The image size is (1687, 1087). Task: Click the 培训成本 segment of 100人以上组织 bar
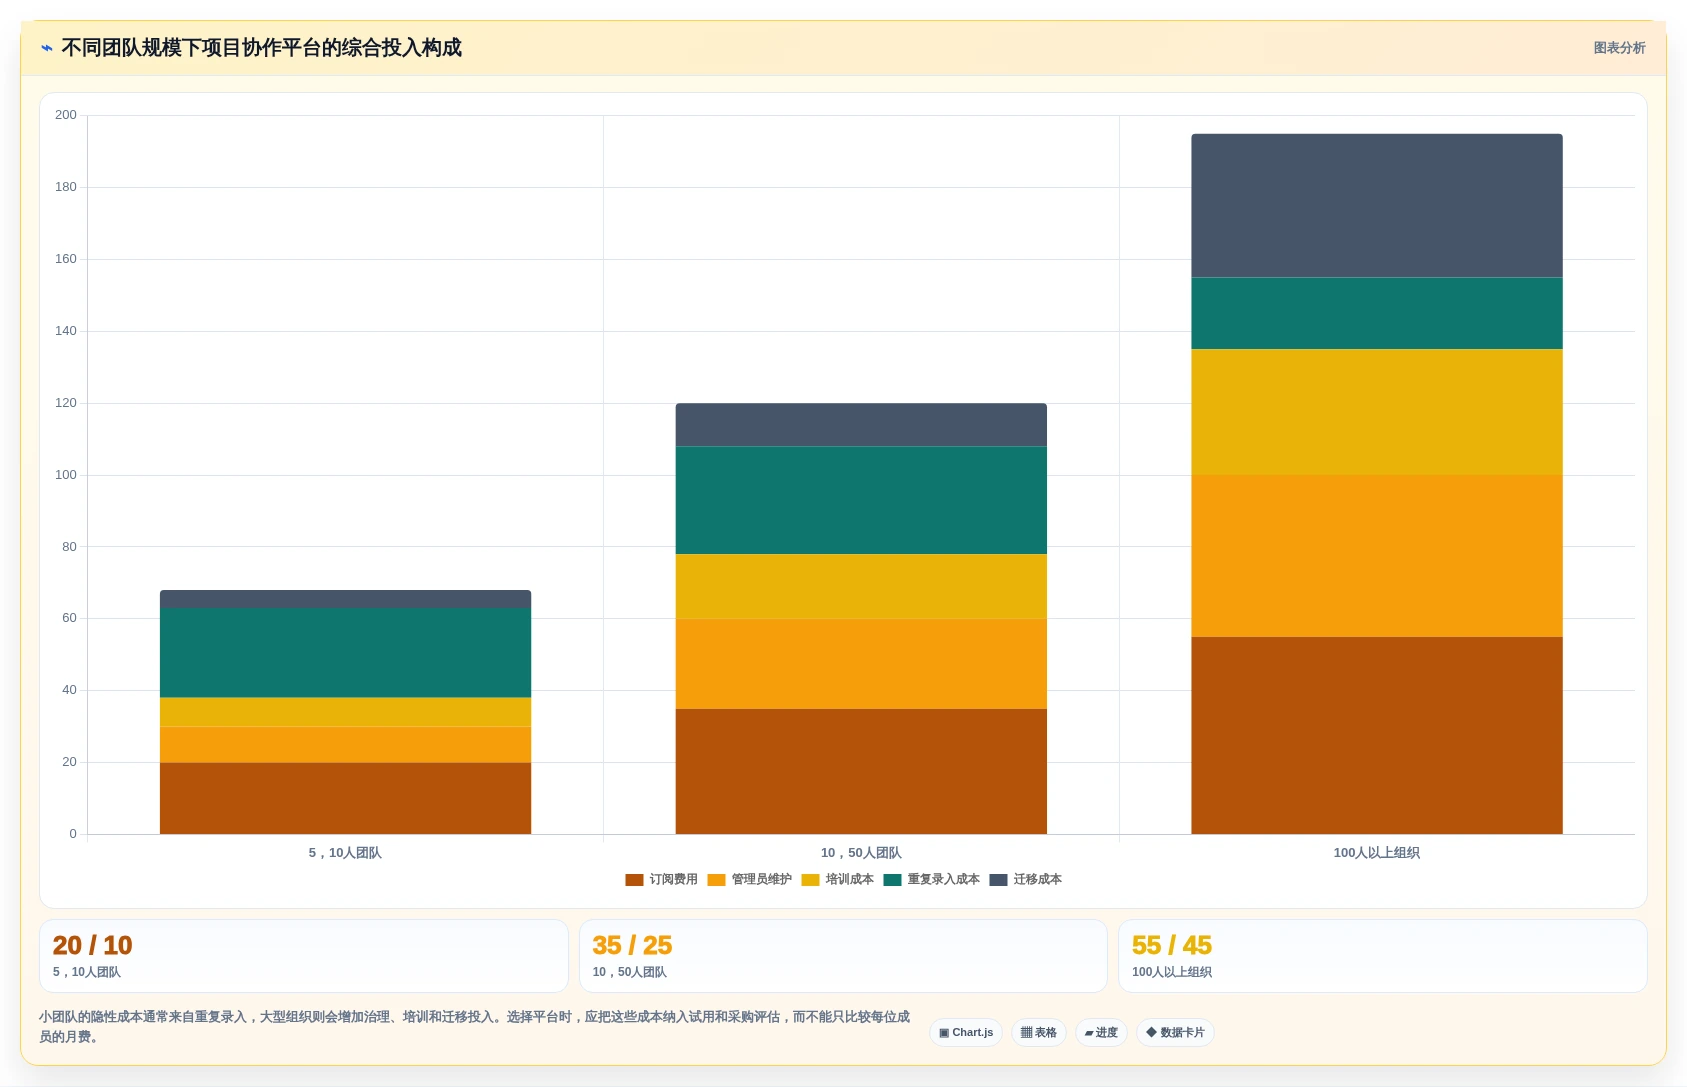tap(1377, 412)
